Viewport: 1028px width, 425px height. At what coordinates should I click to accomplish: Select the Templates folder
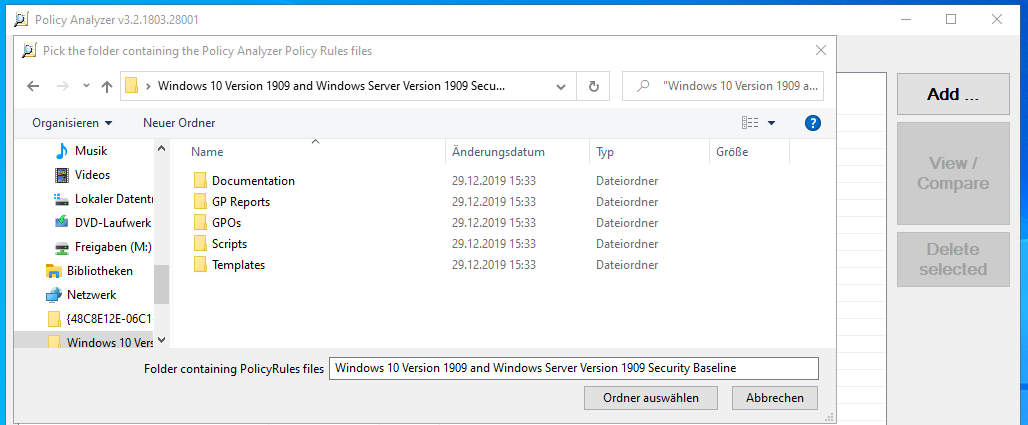239,265
